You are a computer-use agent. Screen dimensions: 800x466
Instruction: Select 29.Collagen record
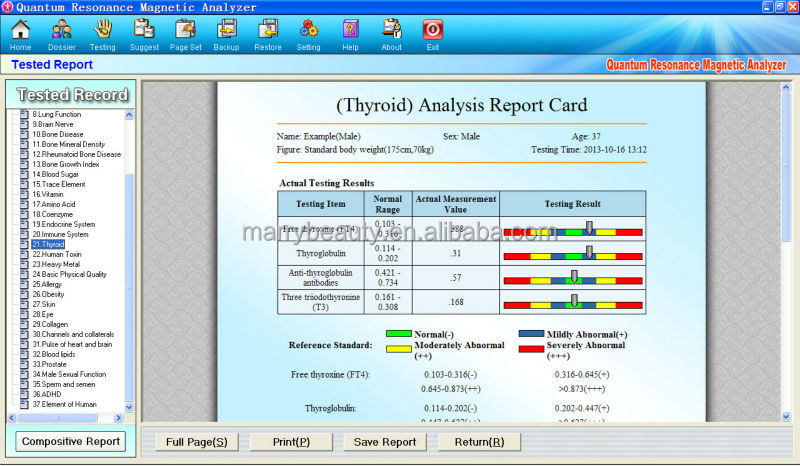click(50, 324)
